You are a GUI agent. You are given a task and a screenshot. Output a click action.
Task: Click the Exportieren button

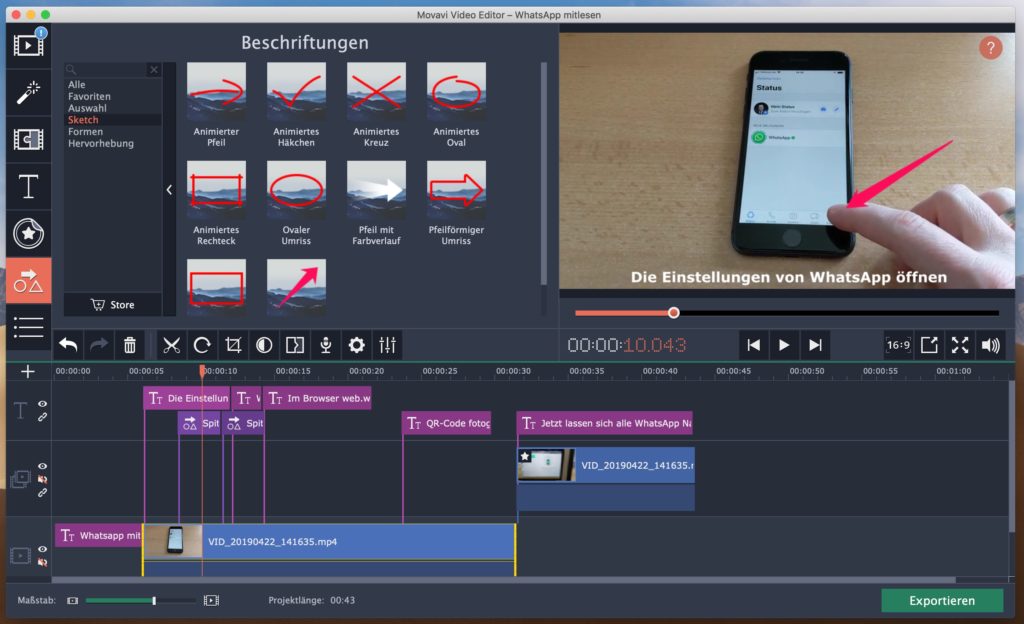[x=941, y=600]
